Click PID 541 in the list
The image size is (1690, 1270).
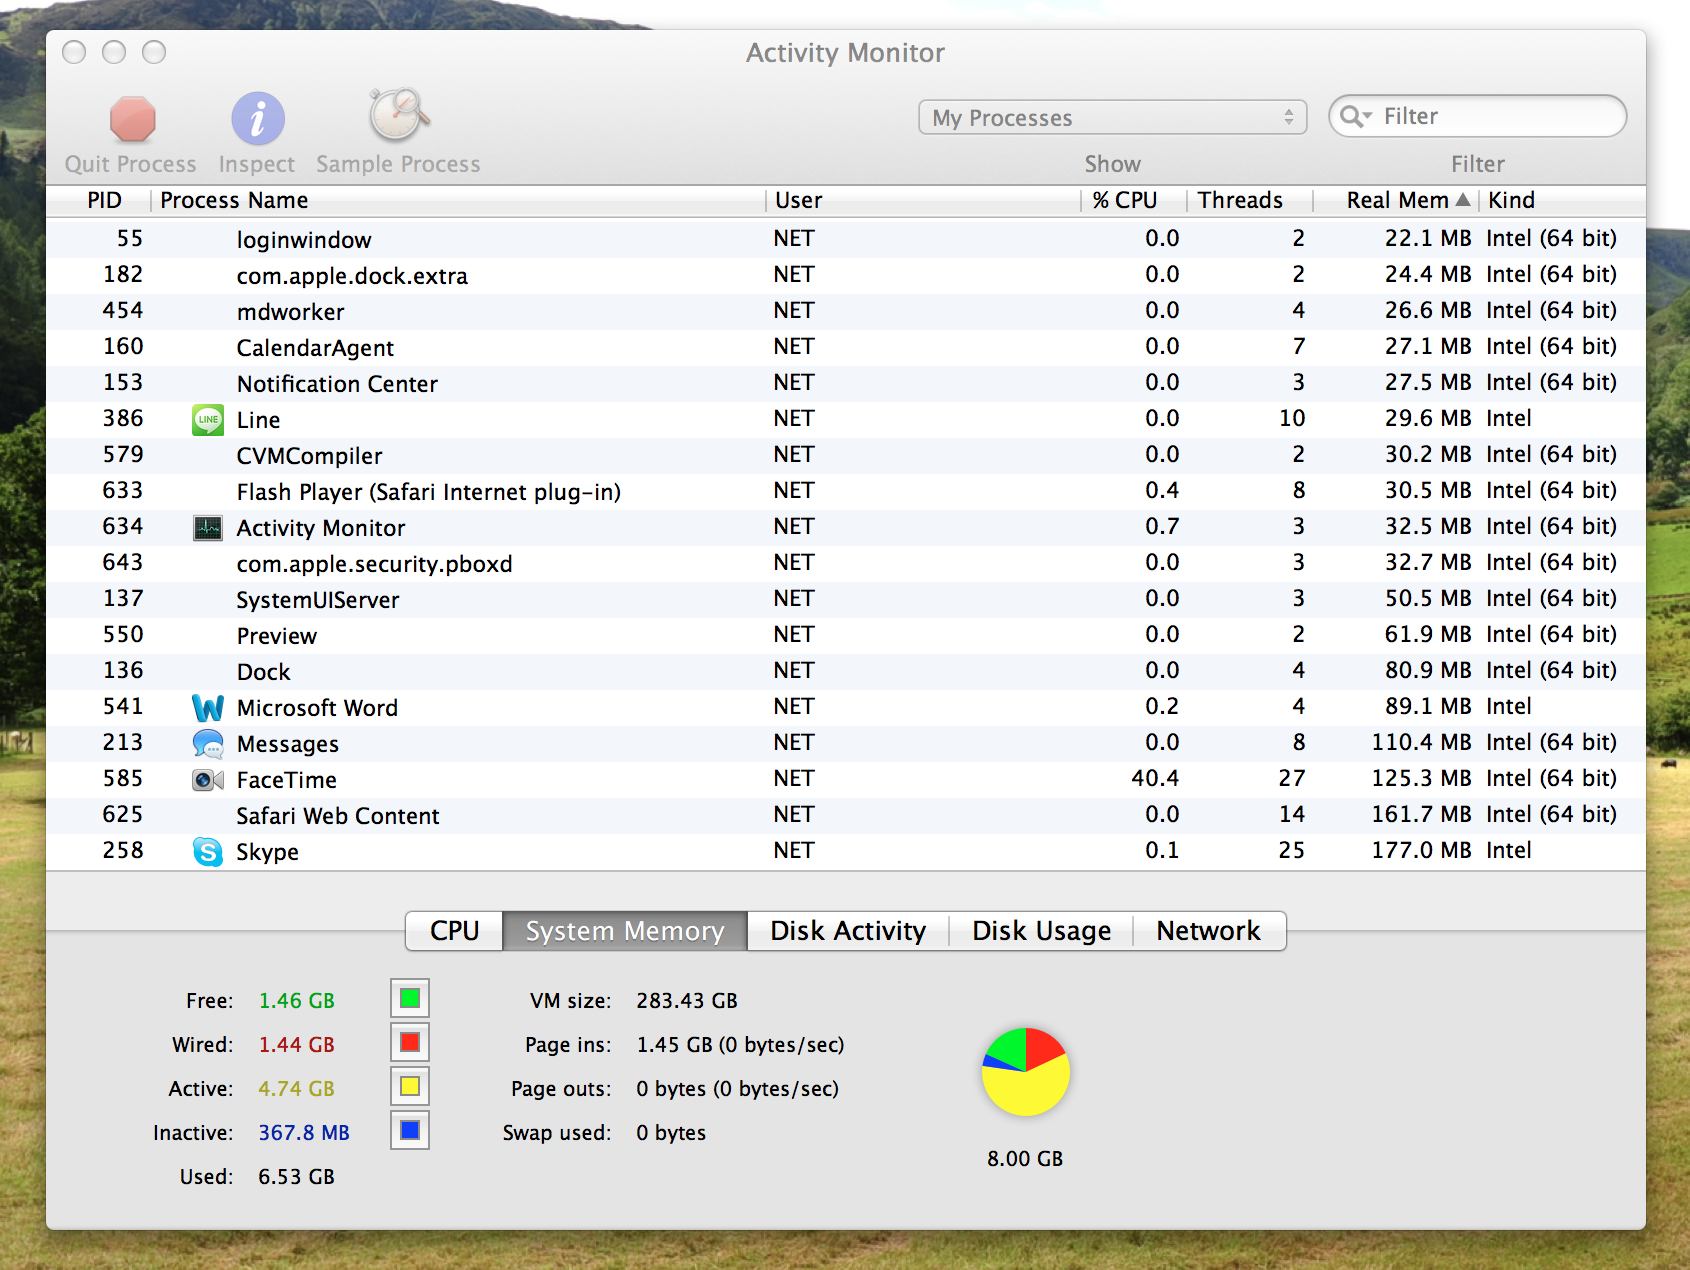tap(123, 706)
